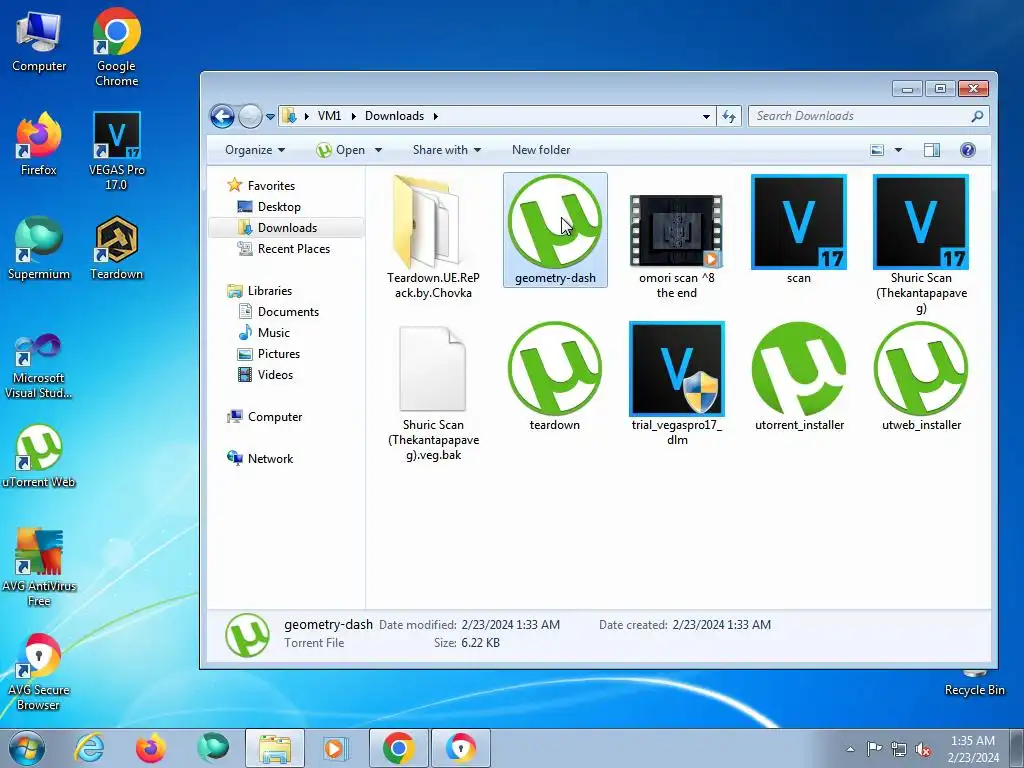1024x768 pixels.
Task: Select the Shuric Scan veg.bak blank file
Action: [433, 394]
